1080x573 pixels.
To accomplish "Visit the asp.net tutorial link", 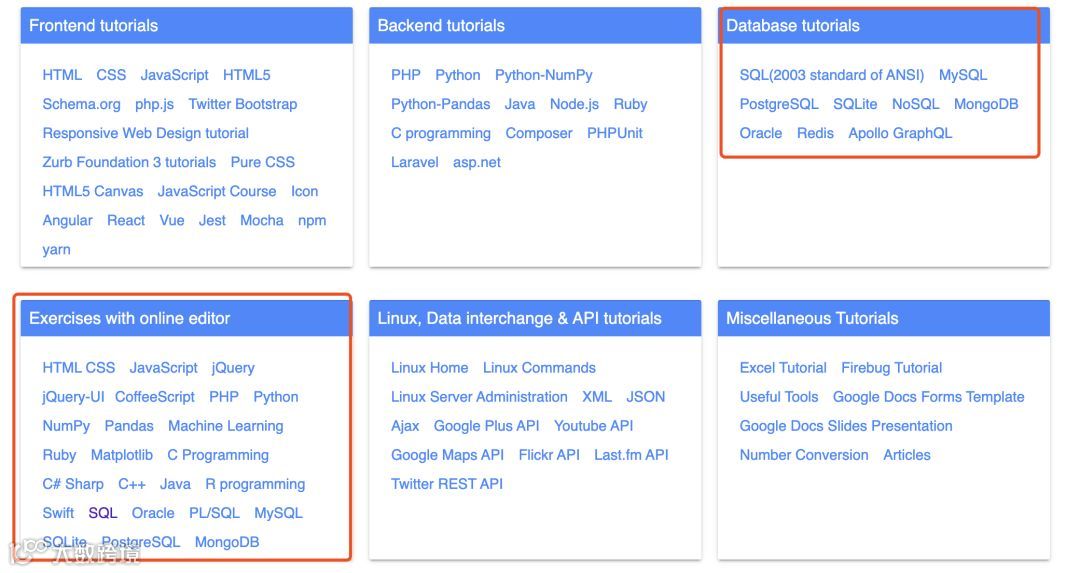I will 476,162.
